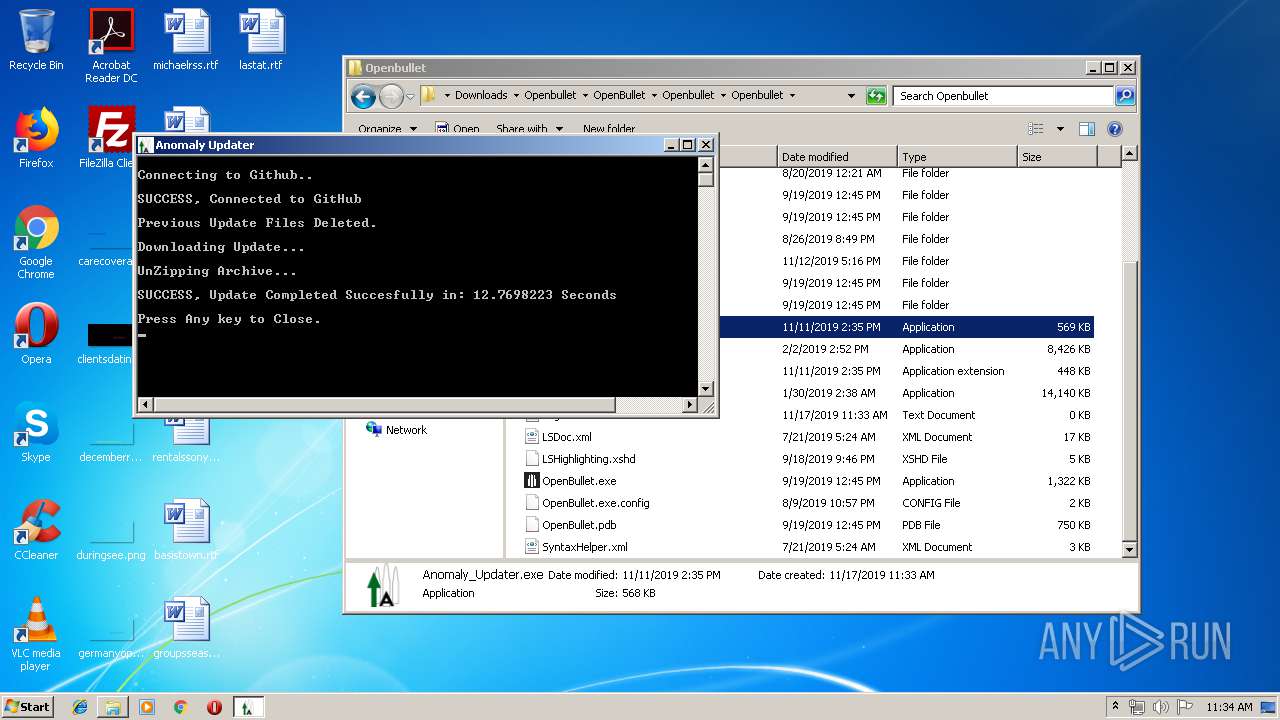This screenshot has height=720, width=1280.
Task: Select the basistown.rtf desktop file
Action: (x=186, y=530)
